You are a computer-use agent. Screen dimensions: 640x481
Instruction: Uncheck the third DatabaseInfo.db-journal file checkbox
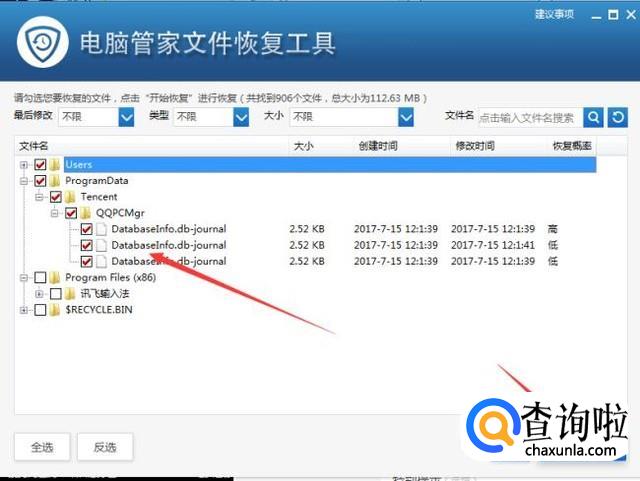coord(86,261)
